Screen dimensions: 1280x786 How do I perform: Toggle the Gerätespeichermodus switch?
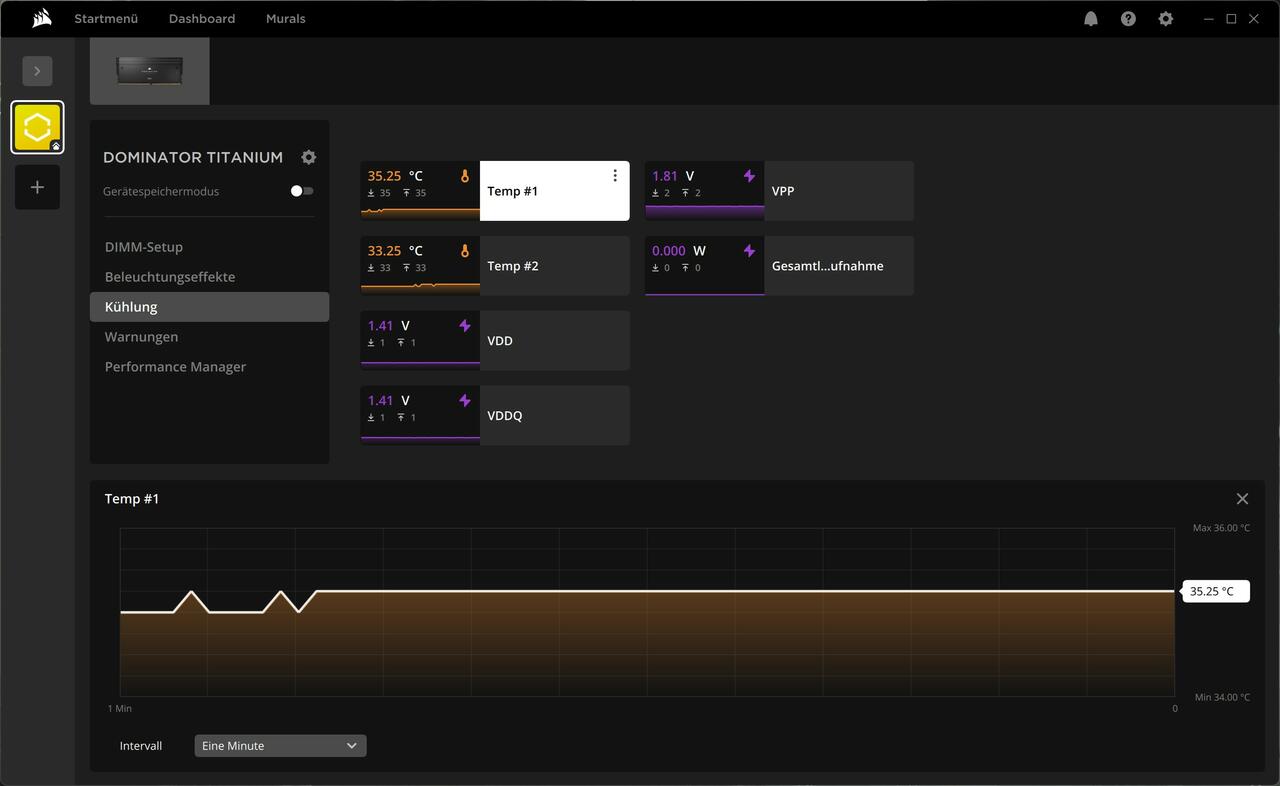click(301, 191)
